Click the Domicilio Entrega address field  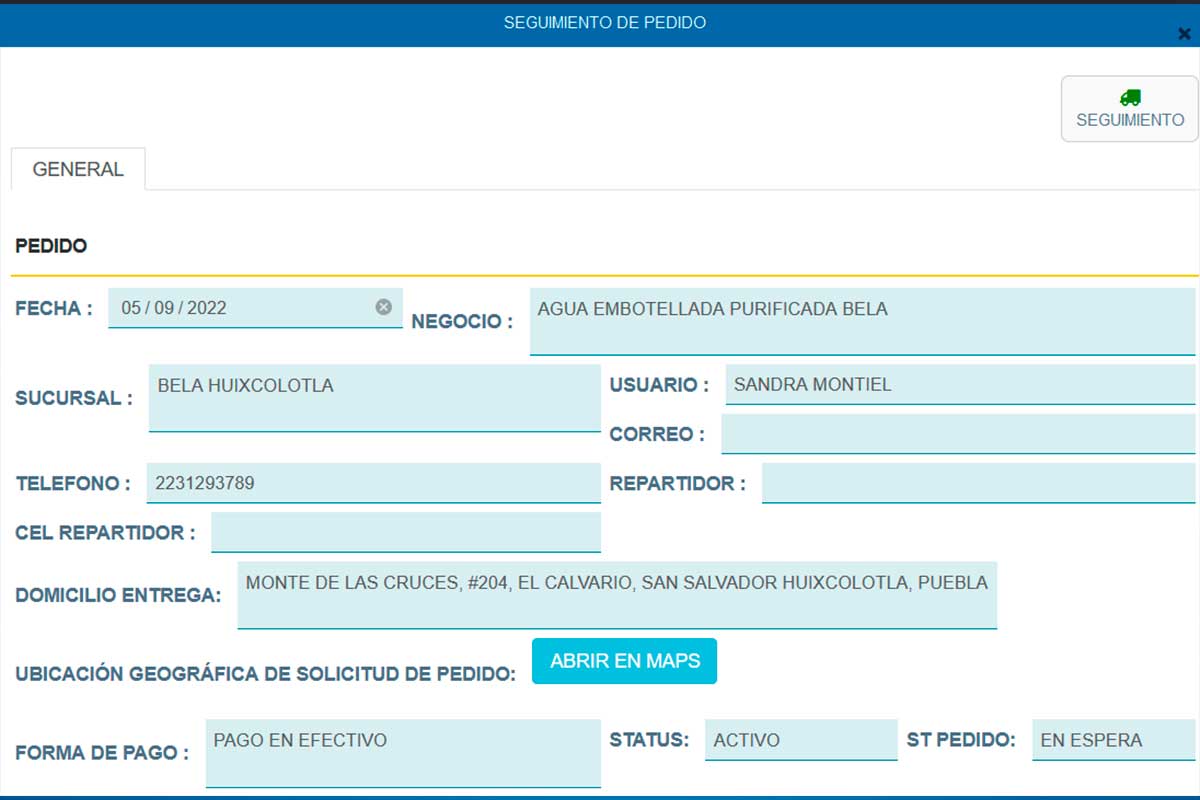(617, 595)
